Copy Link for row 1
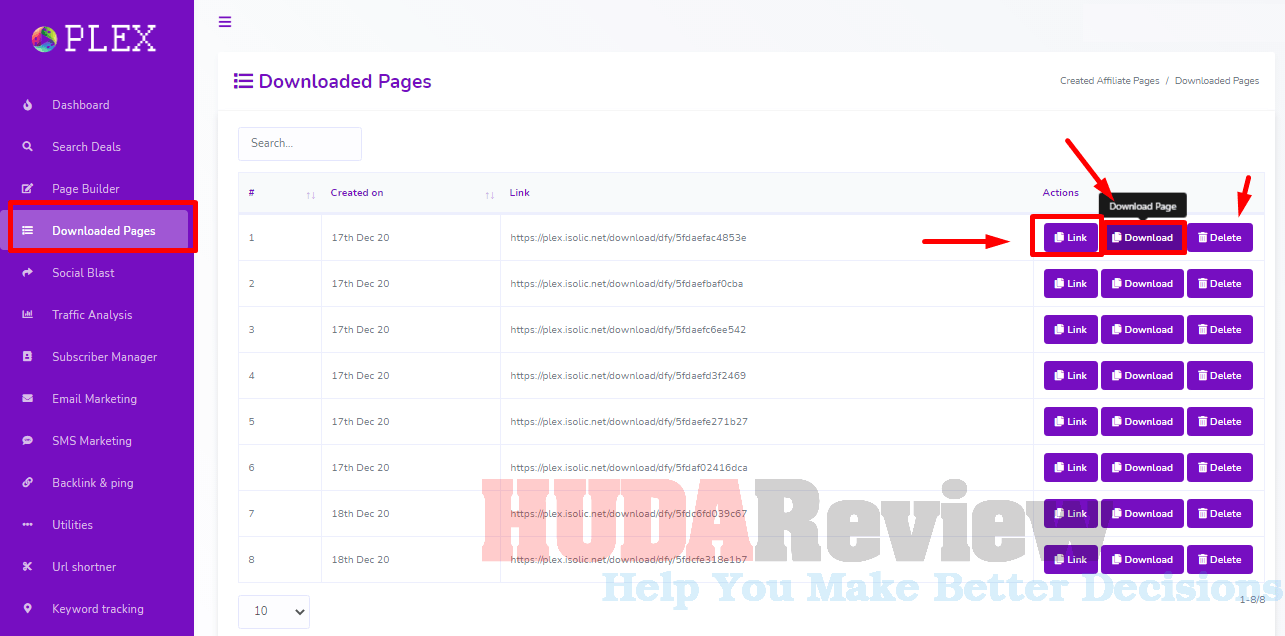Viewport: 1285px width, 636px height. [1071, 238]
